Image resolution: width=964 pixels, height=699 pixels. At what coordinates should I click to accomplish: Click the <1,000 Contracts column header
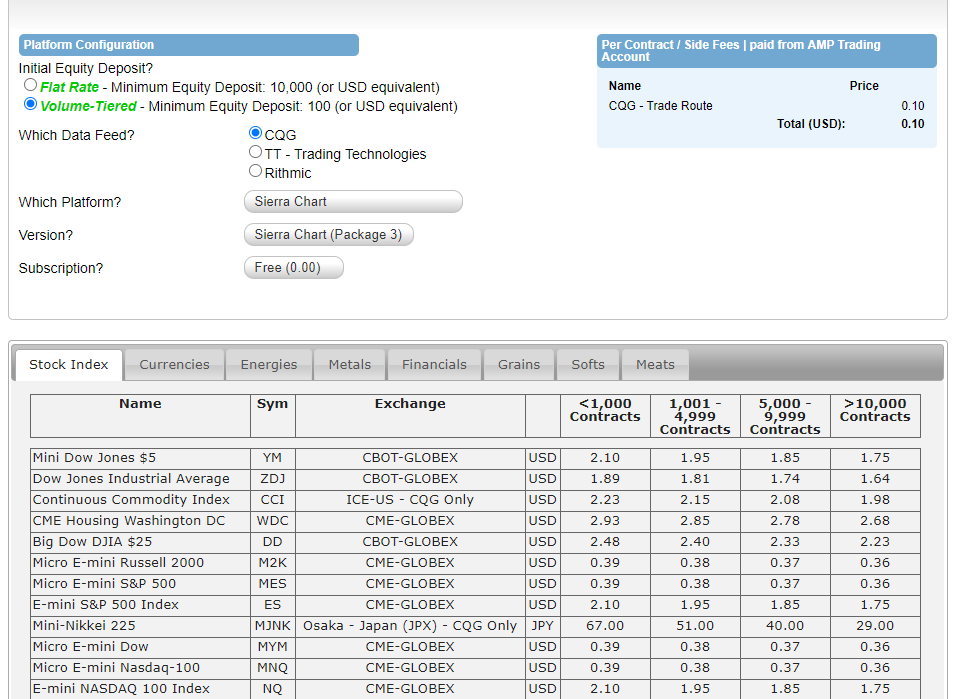[x=605, y=416]
